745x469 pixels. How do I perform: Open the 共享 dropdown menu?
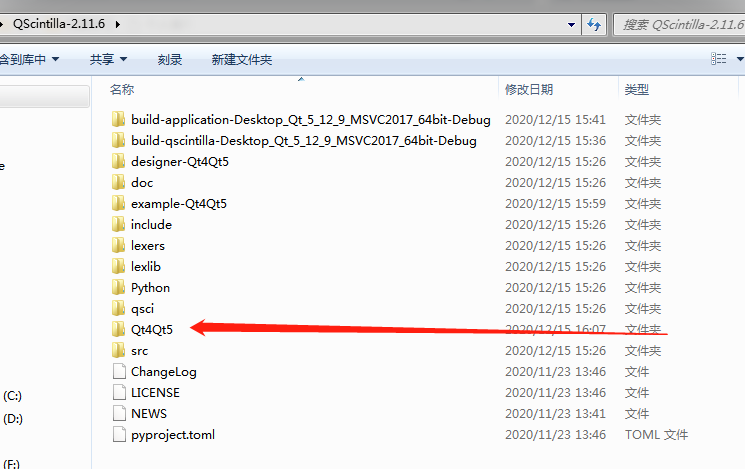tap(108, 59)
